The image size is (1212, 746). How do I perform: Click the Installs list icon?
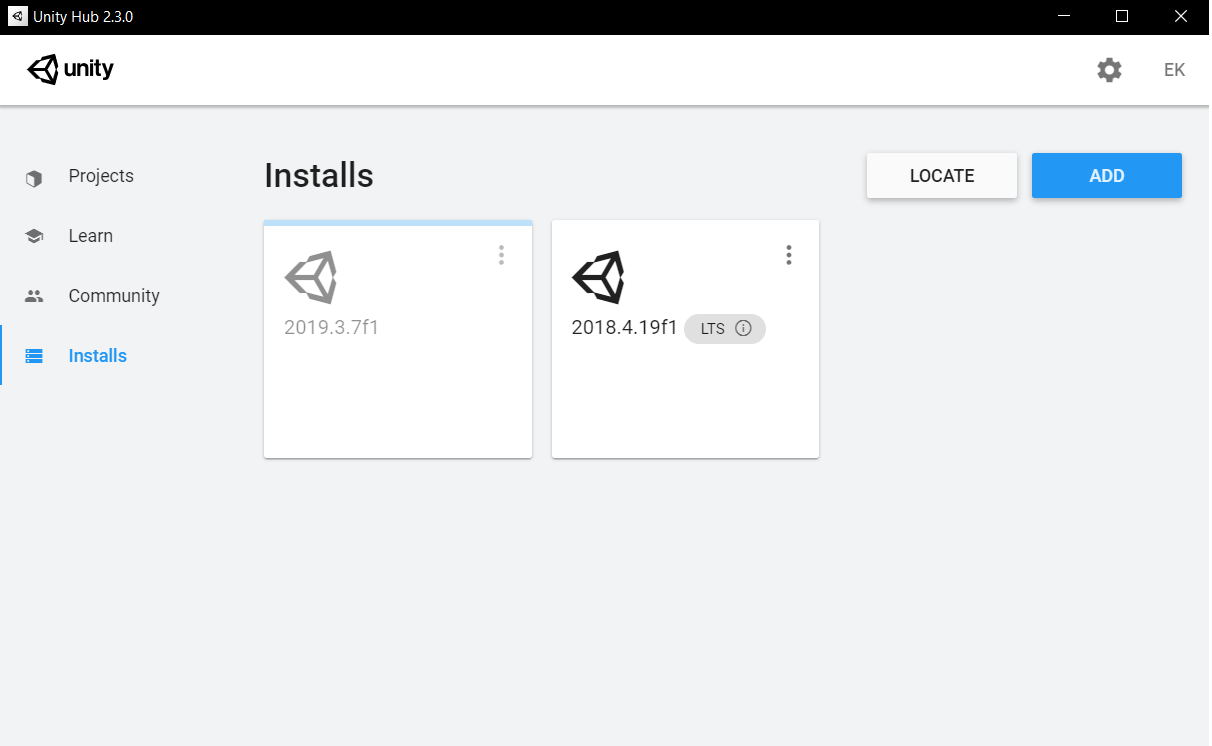point(34,356)
